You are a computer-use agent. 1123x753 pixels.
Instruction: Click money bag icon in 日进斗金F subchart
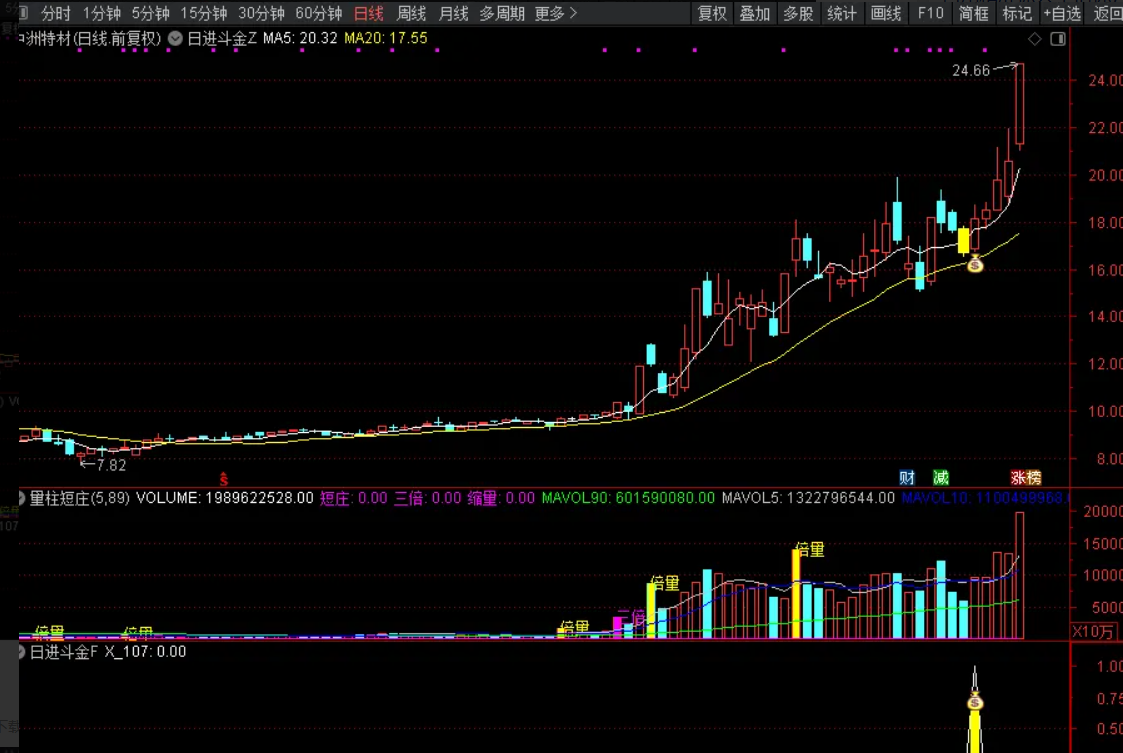[x=975, y=700]
